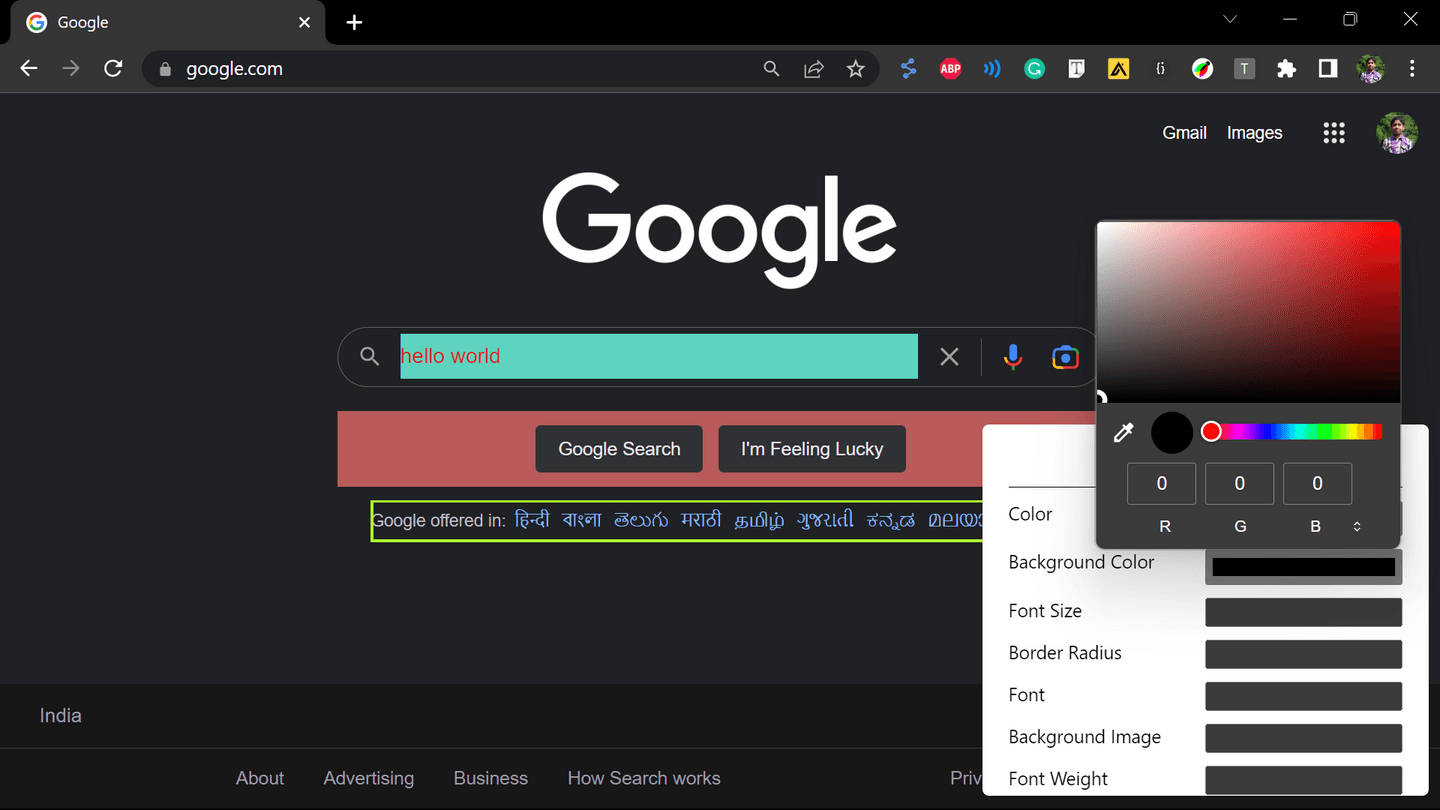Open the yellow triangle extension icon
This screenshot has height=810, width=1440.
[1118, 69]
